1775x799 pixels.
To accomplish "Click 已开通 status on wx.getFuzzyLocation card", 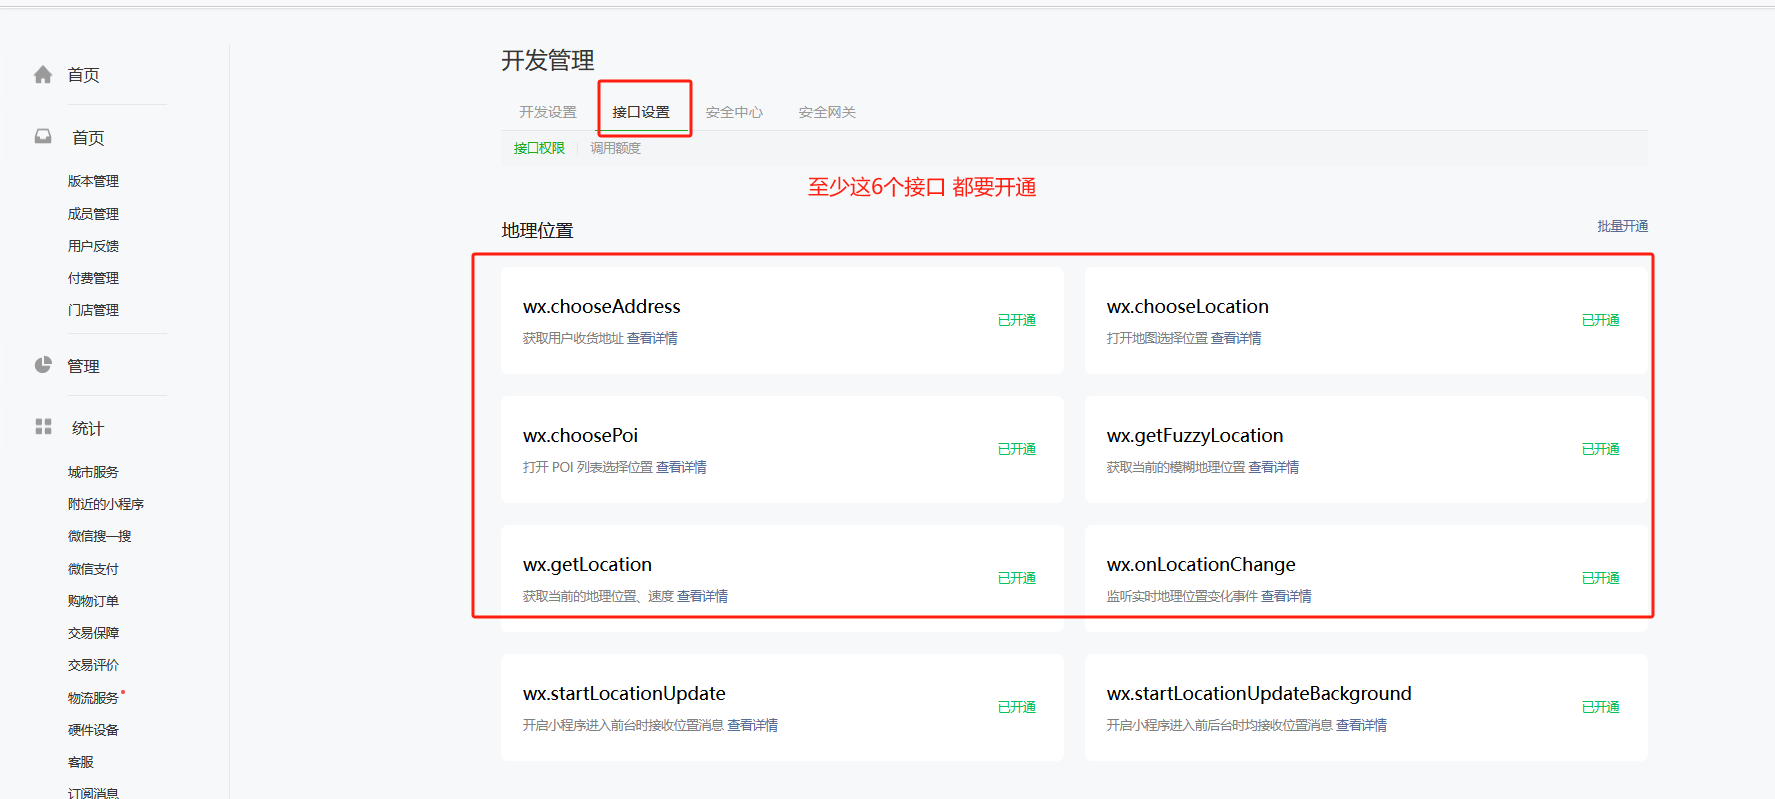I will click(x=1601, y=449).
